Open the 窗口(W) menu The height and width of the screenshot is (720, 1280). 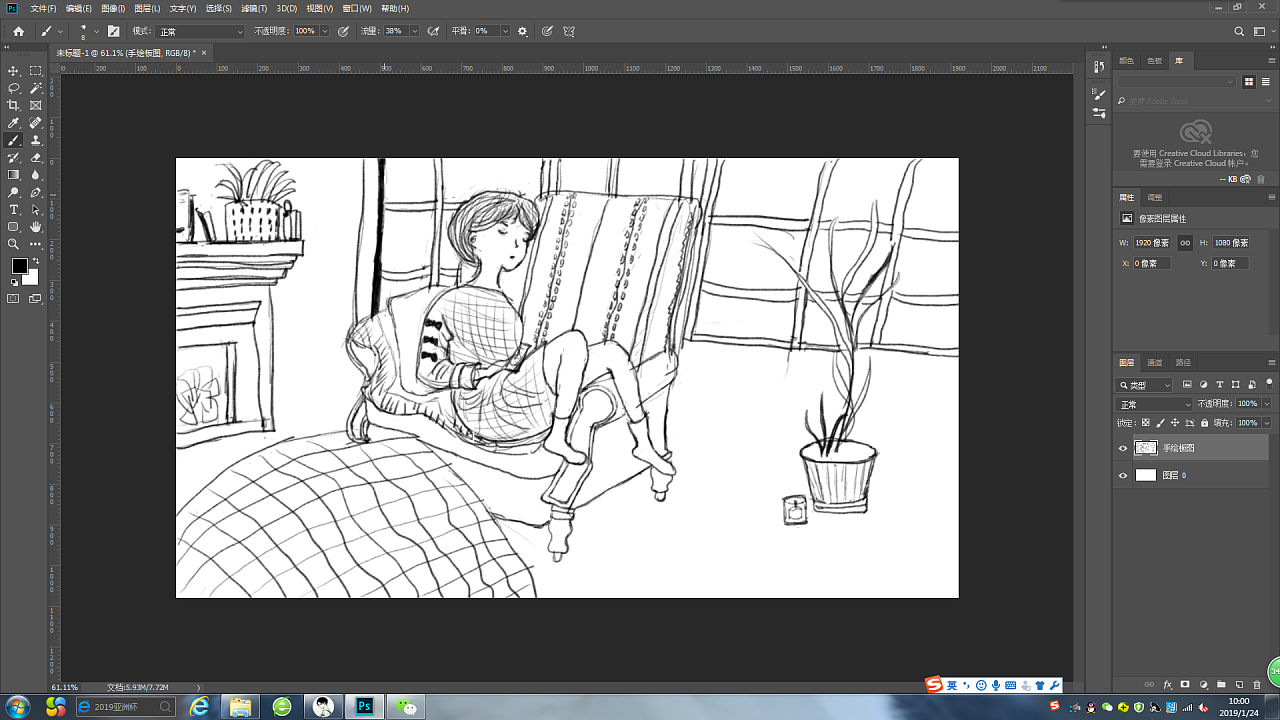[x=357, y=8]
